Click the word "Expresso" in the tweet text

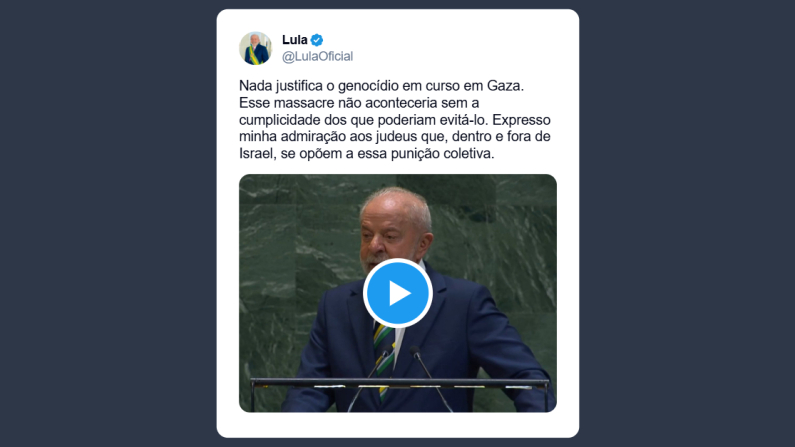(521, 120)
